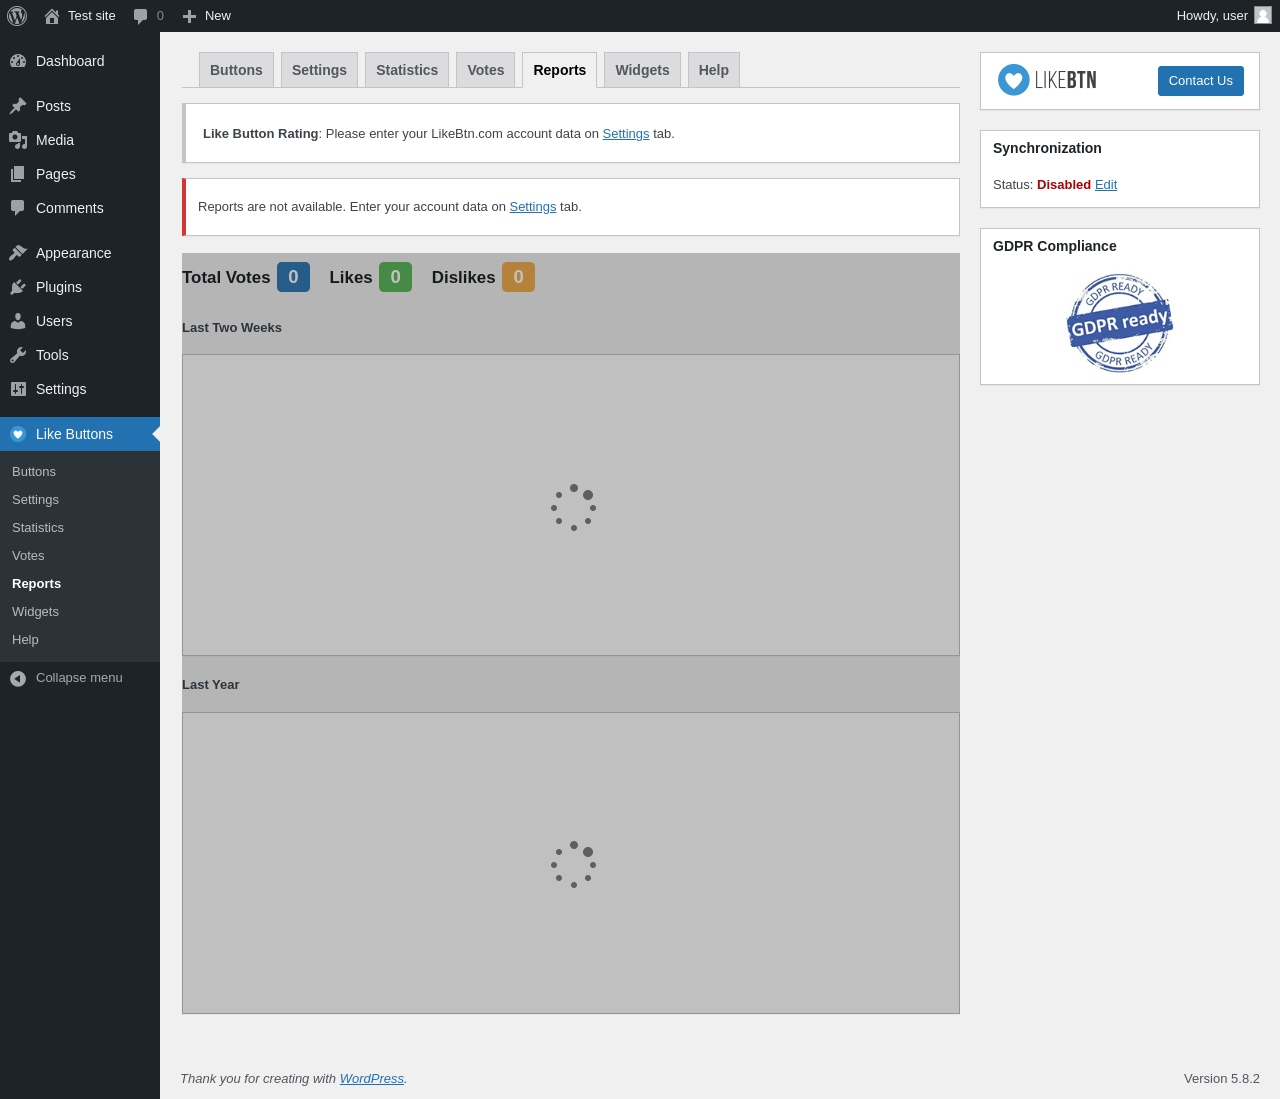This screenshot has height=1099, width=1280.
Task: Open the Test site home icon
Action: click(52, 16)
